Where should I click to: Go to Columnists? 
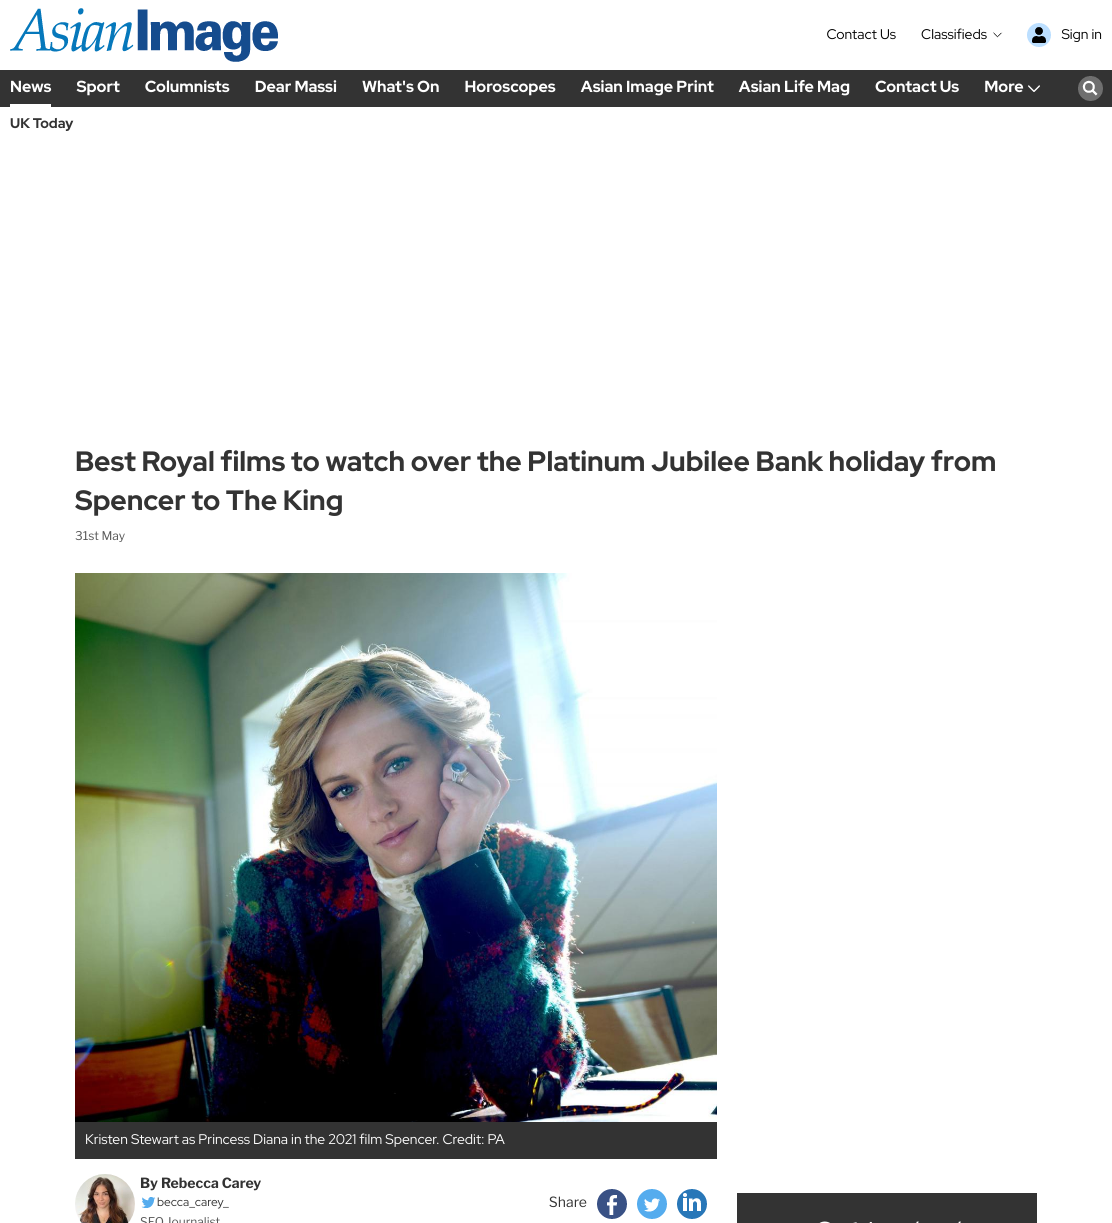tap(187, 87)
